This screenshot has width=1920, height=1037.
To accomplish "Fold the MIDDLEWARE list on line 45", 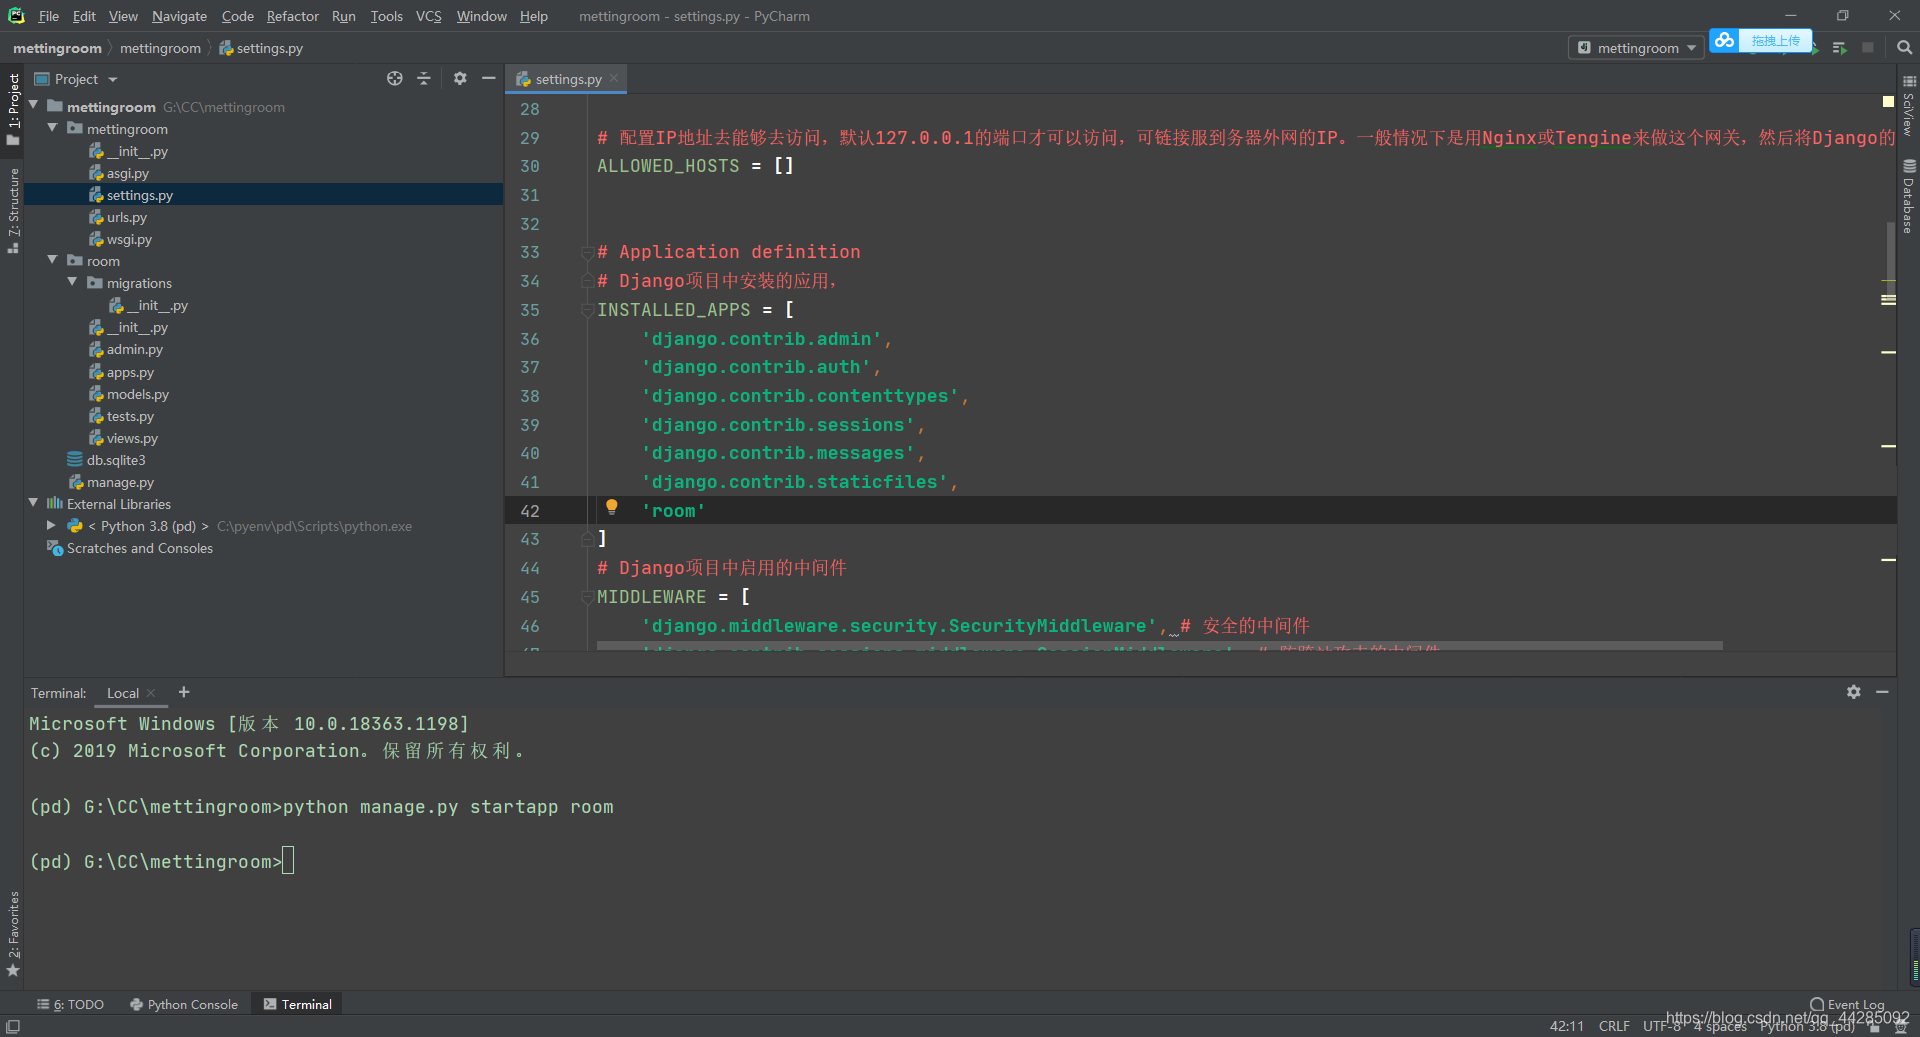I will [x=588, y=597].
